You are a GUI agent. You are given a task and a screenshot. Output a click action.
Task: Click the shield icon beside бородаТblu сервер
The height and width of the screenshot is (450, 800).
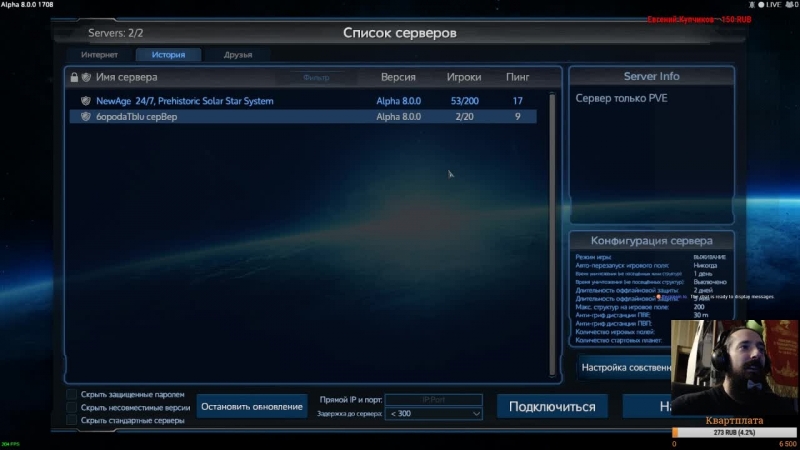tap(86, 117)
